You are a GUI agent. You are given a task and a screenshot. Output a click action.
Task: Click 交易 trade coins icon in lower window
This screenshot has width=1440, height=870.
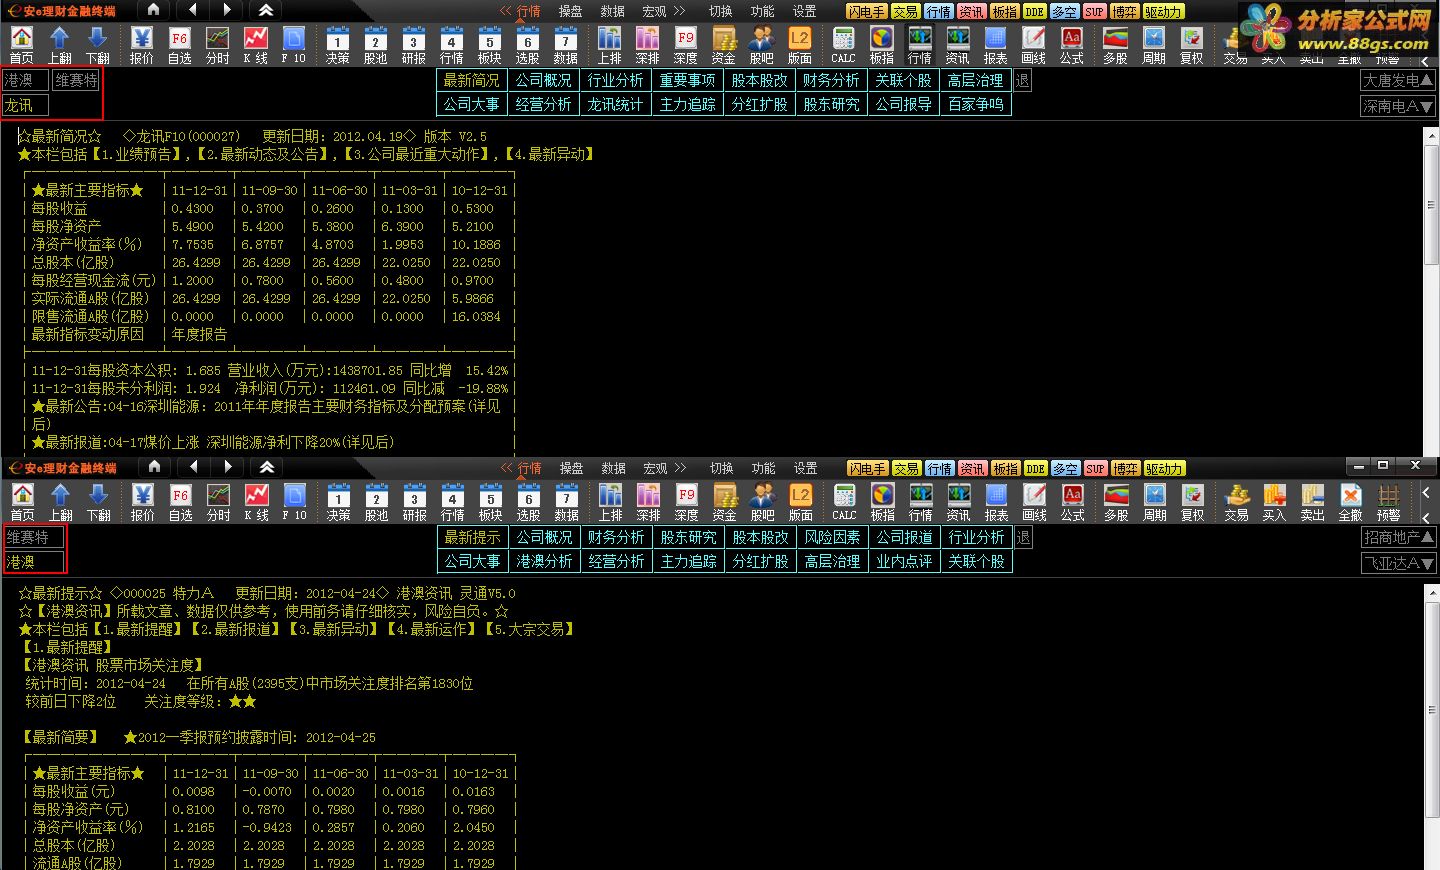(x=1236, y=502)
